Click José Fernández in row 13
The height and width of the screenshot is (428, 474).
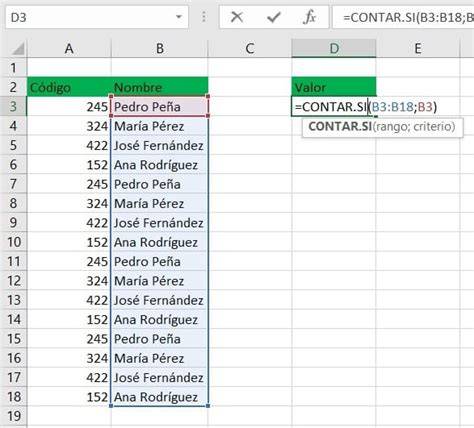coord(160,300)
